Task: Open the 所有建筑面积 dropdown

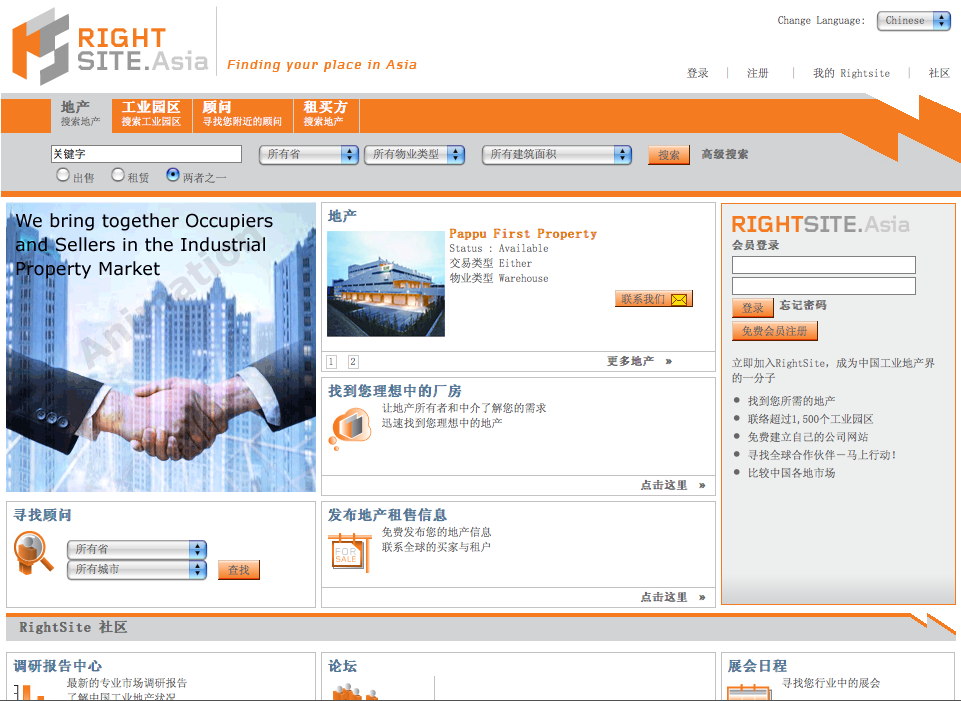Action: 556,155
